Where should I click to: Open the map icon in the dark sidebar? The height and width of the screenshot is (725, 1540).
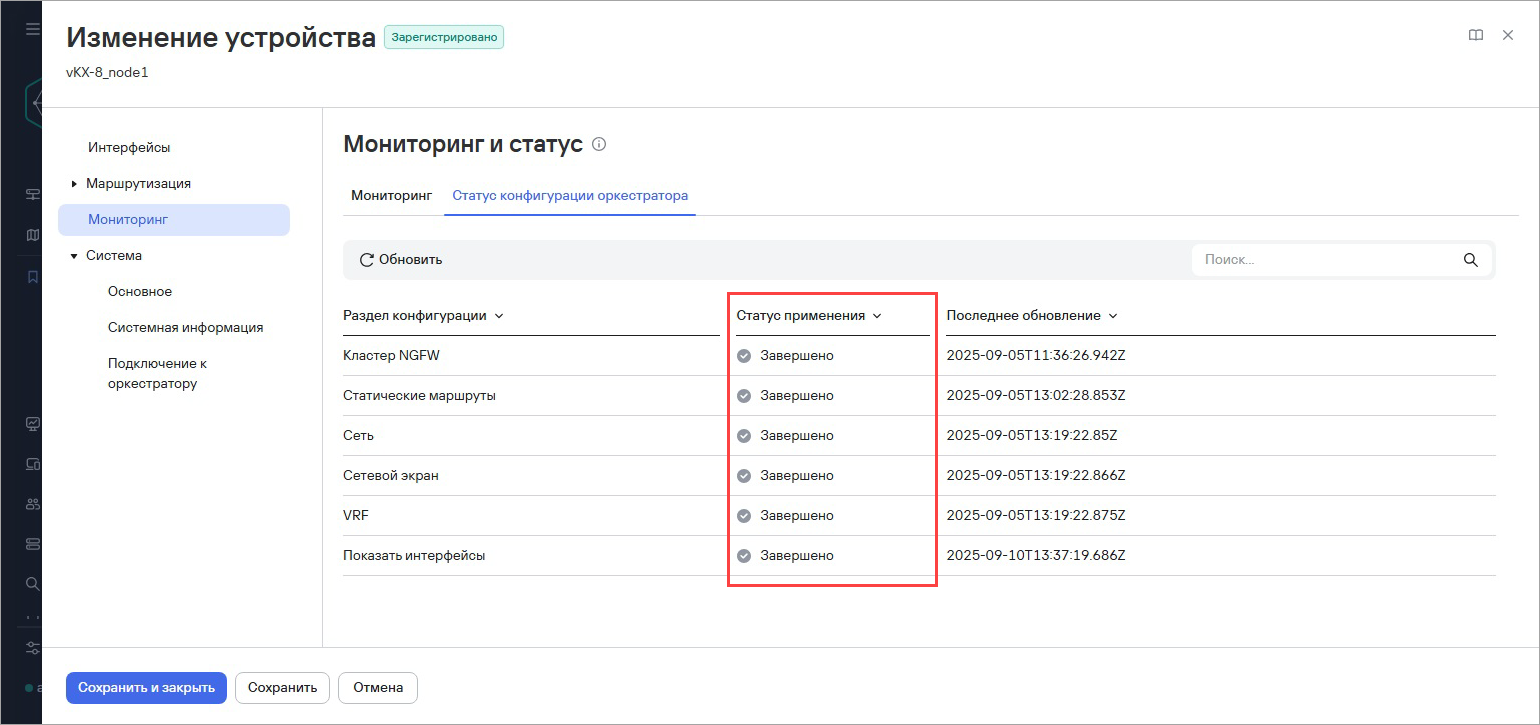32,235
